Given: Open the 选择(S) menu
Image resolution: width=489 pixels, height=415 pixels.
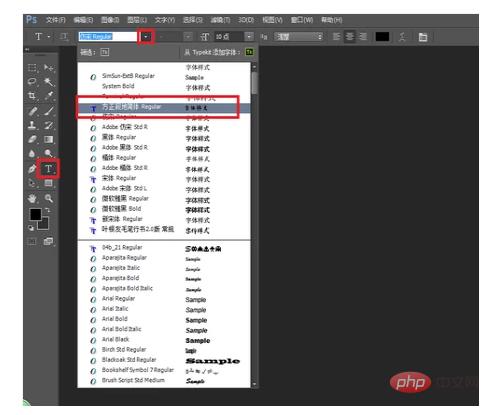Looking at the screenshot, I should click(x=192, y=20).
